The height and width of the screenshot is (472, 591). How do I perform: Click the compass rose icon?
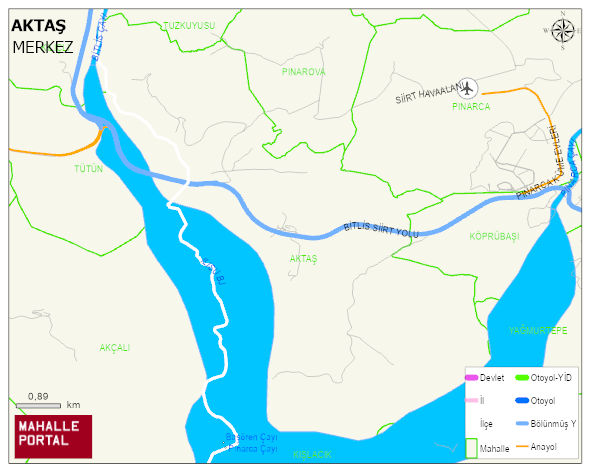[563, 31]
